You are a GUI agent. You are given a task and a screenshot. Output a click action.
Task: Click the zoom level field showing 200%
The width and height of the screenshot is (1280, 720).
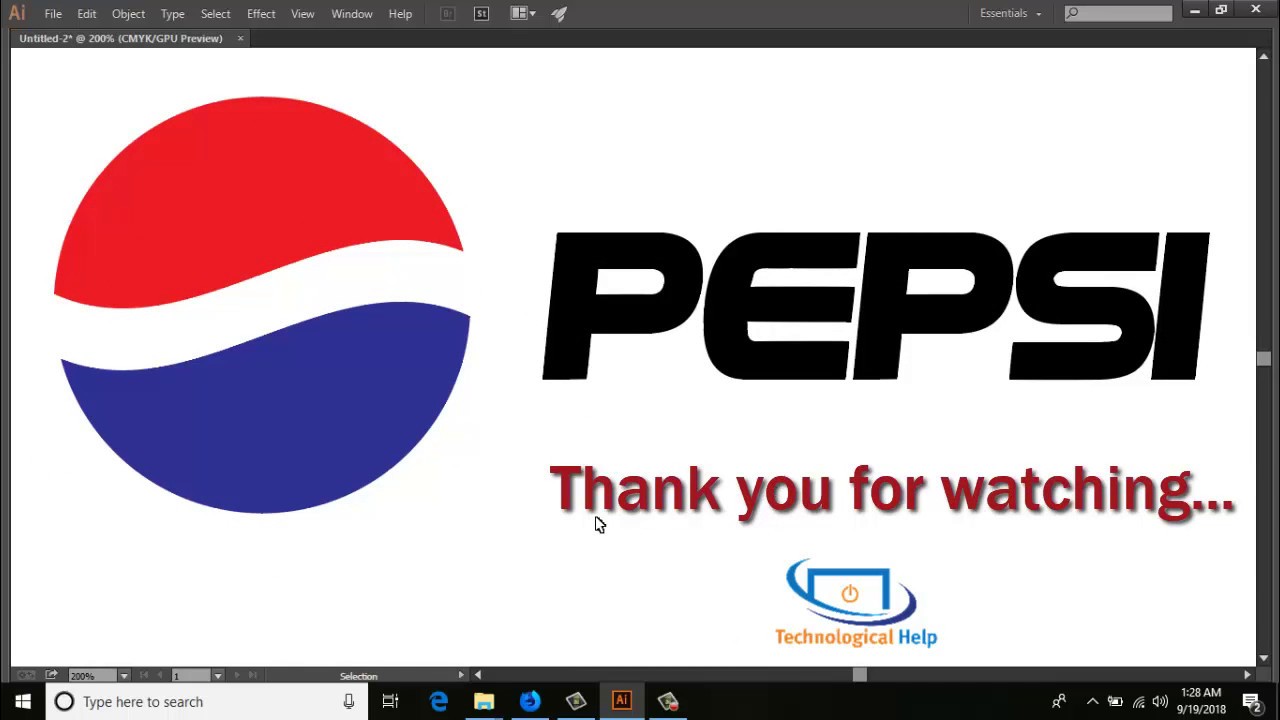coord(91,676)
